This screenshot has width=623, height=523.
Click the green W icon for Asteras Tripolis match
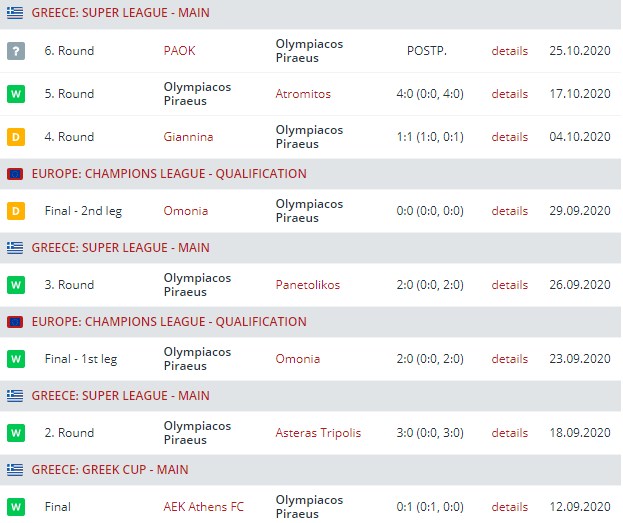pos(15,433)
